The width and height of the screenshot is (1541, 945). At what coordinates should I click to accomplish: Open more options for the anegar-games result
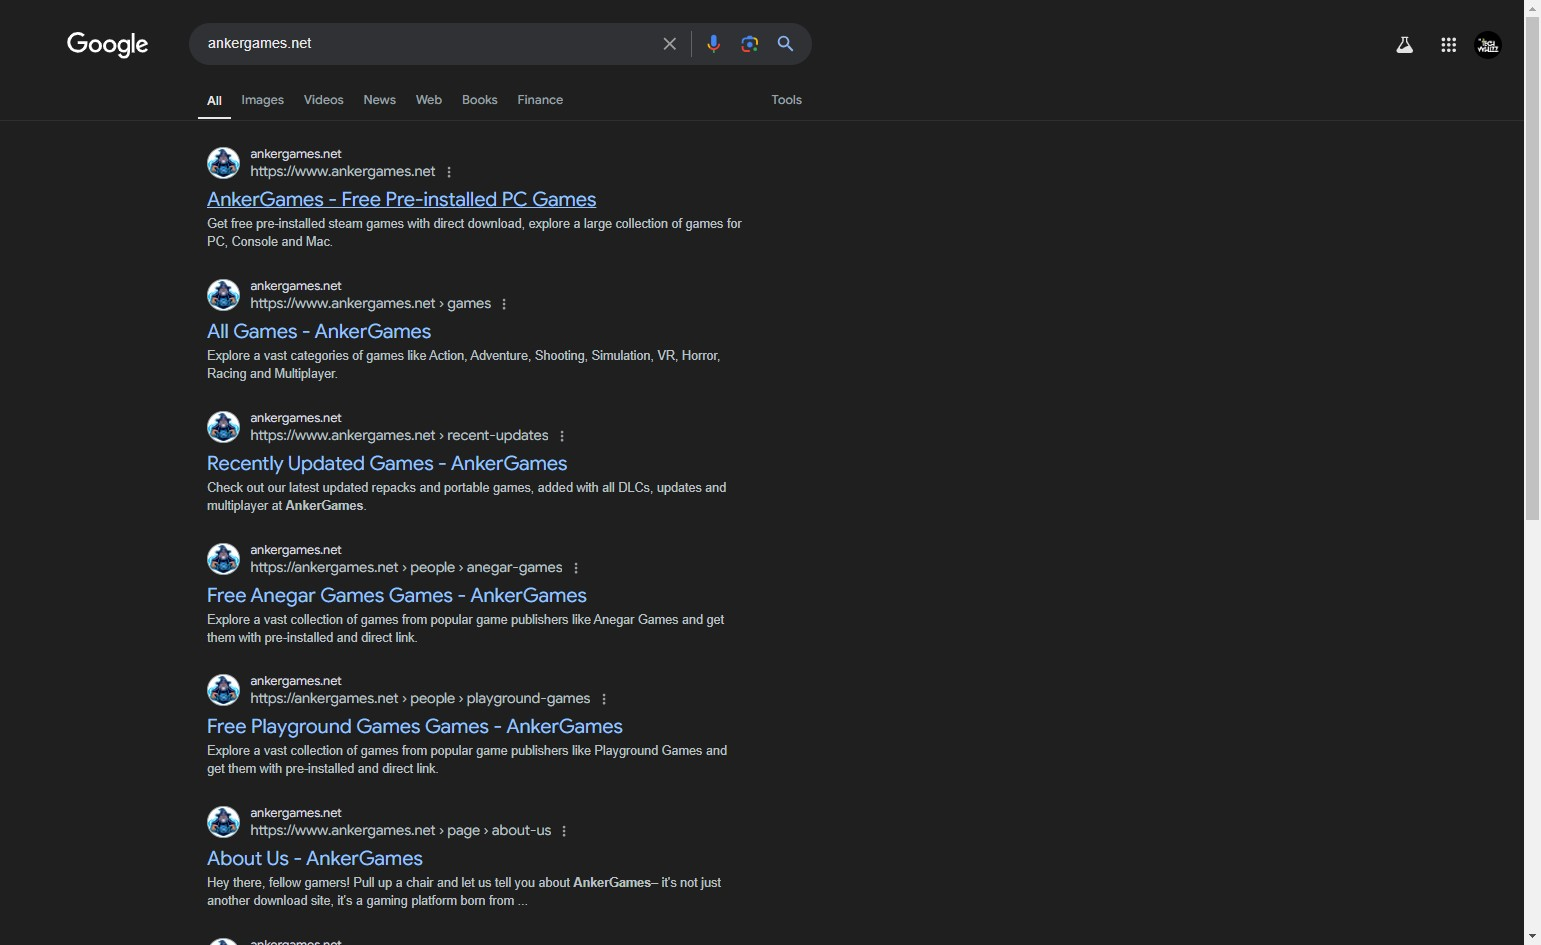pyautogui.click(x=576, y=568)
